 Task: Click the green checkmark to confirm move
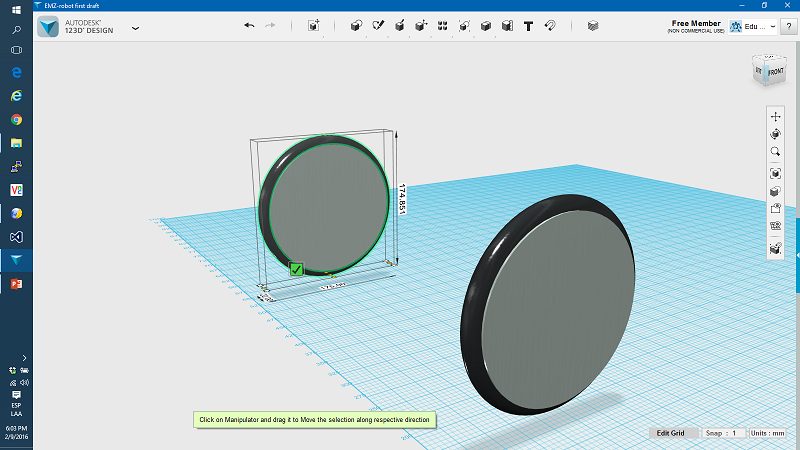[x=296, y=269]
